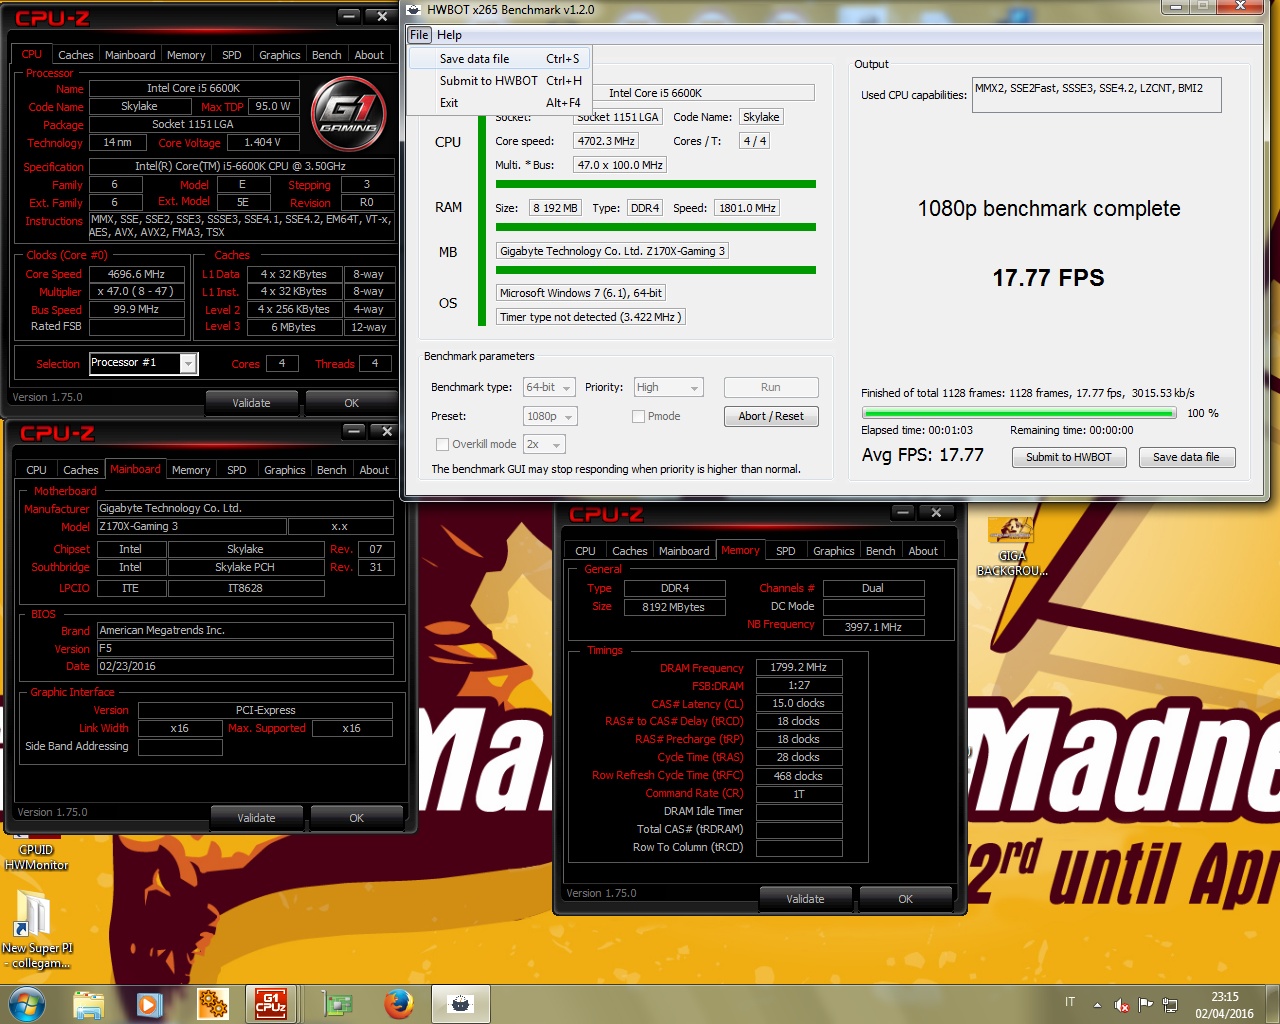Screen dimensions: 1280x1024
Task: Click the NB Frequency 3997.1 MHz value
Action: pos(873,627)
